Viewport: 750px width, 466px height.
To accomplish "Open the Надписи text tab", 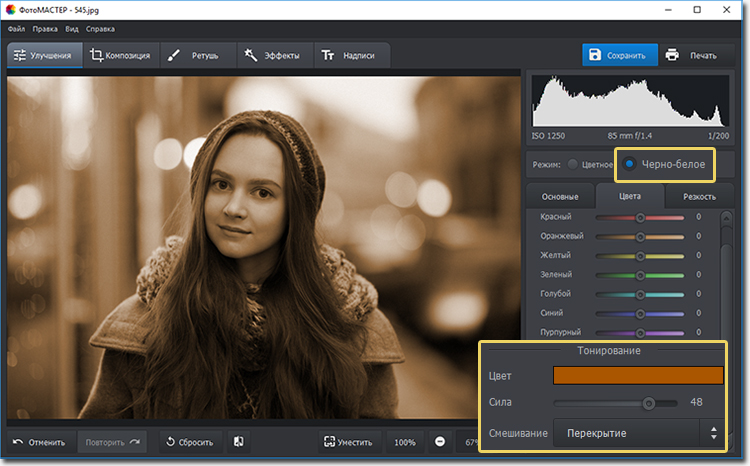I will click(351, 55).
